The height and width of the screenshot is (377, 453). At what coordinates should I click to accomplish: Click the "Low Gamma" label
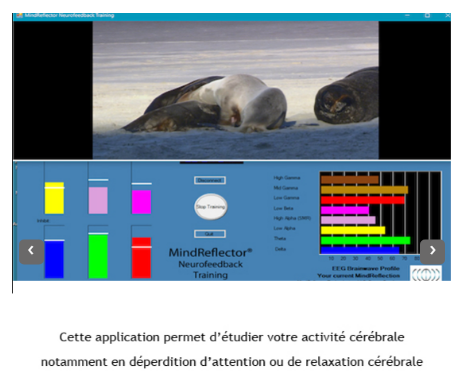(x=286, y=198)
